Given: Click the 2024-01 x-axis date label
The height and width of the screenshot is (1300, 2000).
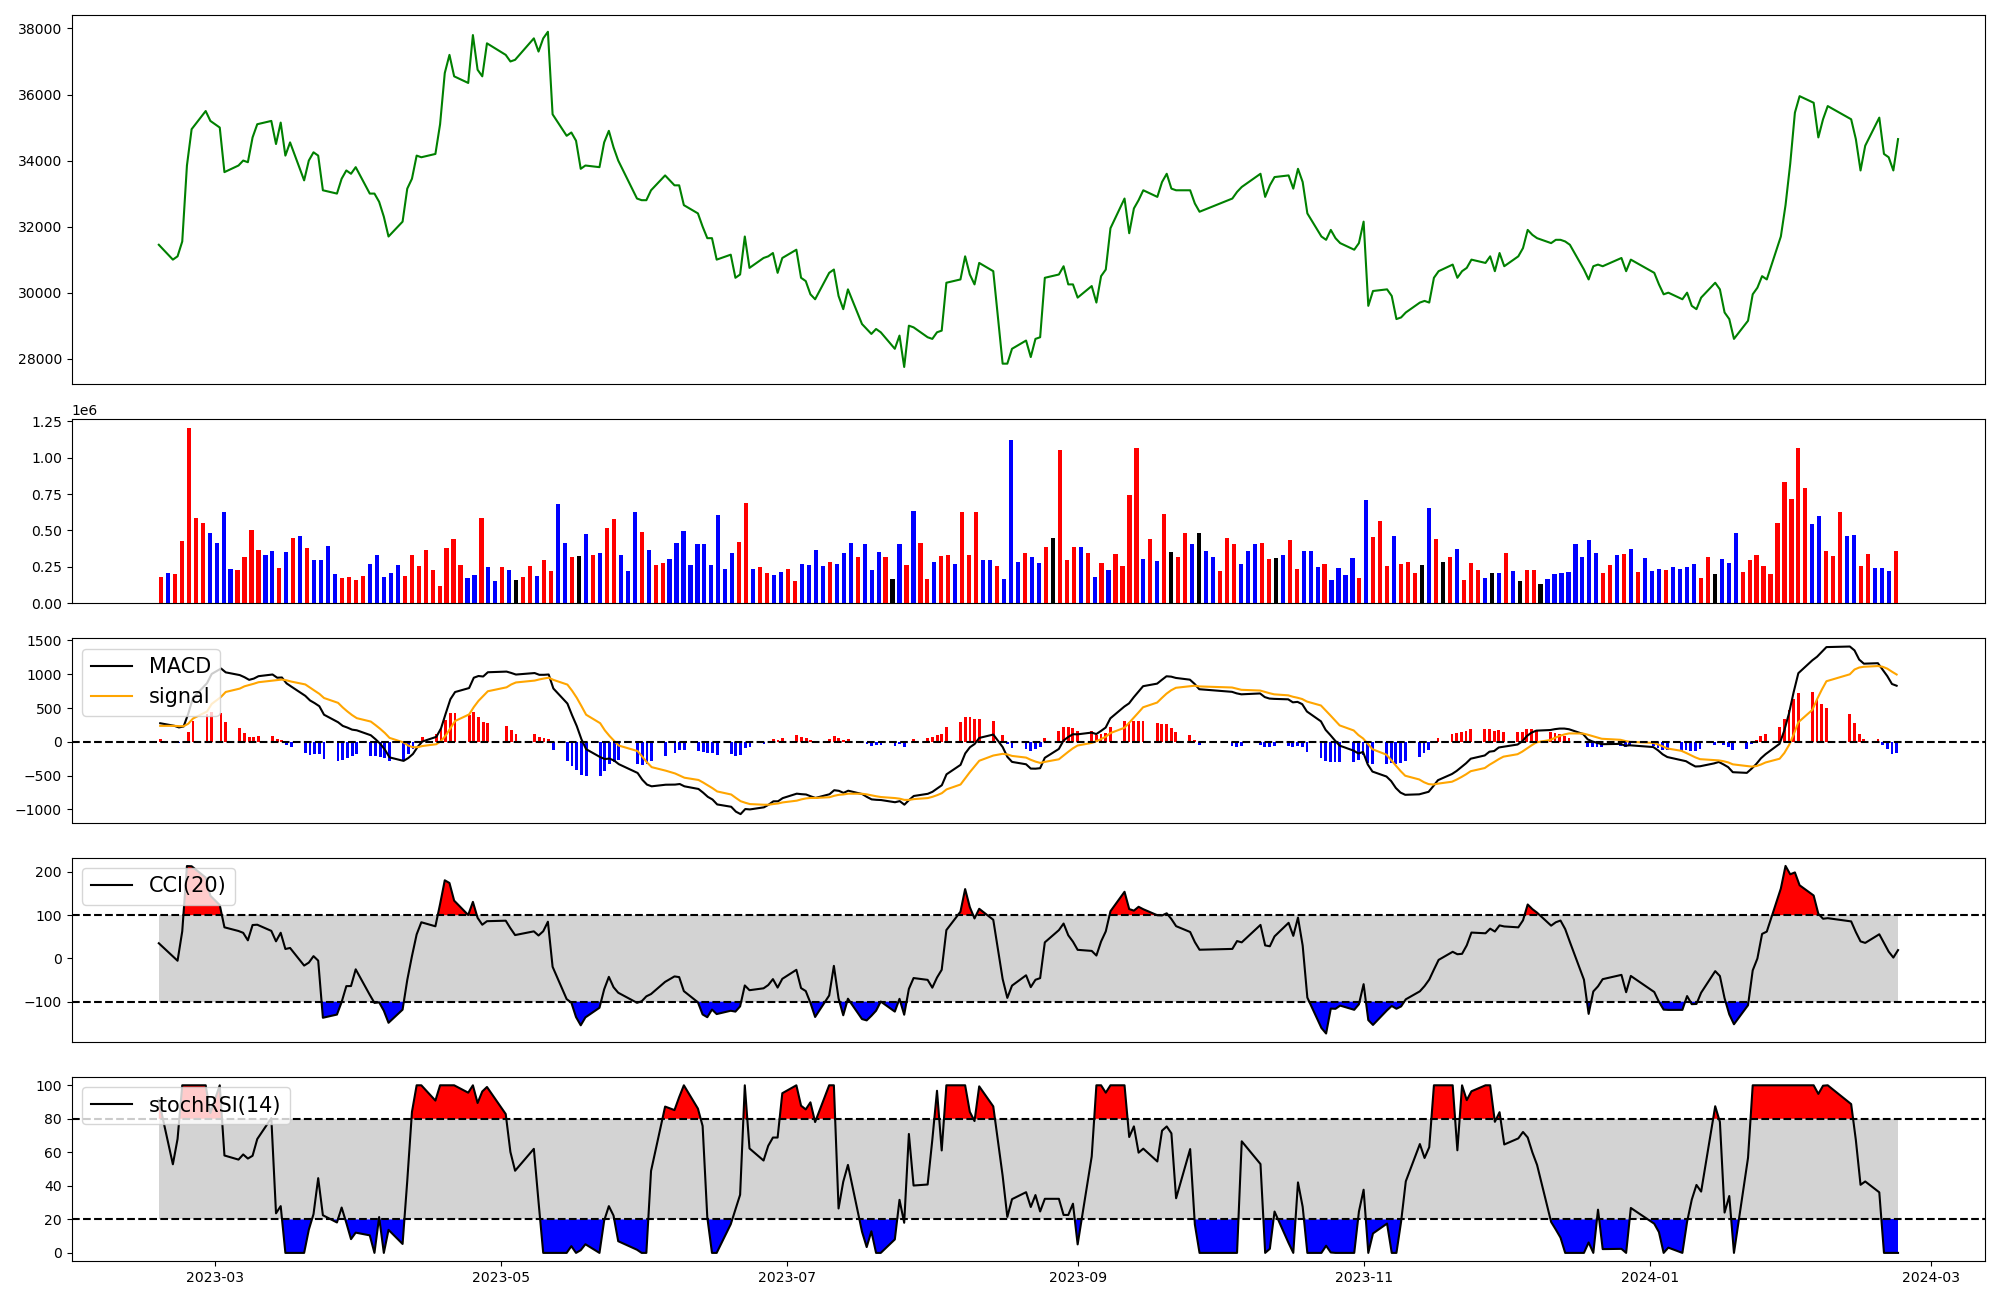Looking at the screenshot, I should (1650, 1277).
